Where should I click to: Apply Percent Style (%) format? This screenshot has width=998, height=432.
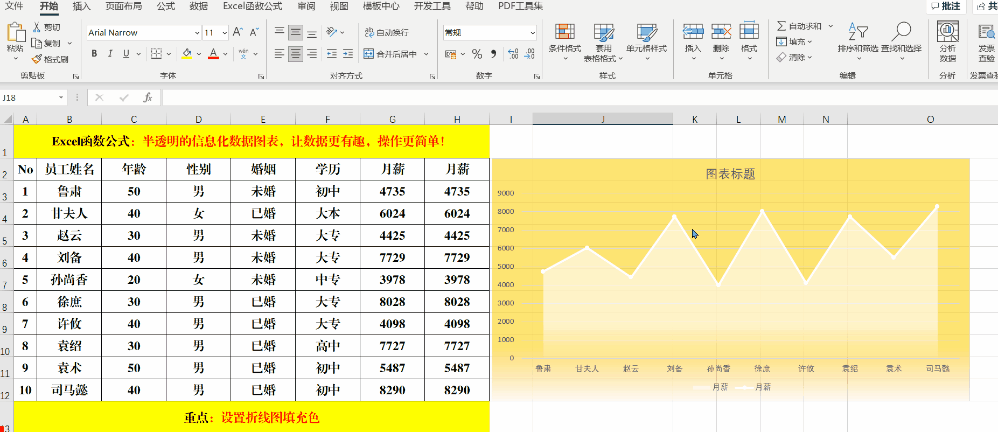(477, 54)
